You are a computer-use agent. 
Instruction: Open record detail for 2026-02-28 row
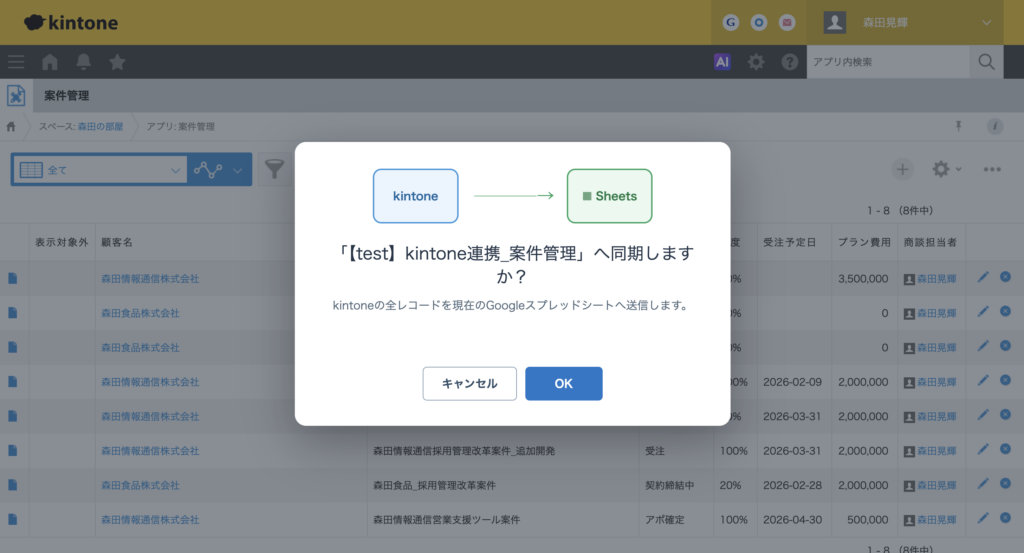coord(12,485)
